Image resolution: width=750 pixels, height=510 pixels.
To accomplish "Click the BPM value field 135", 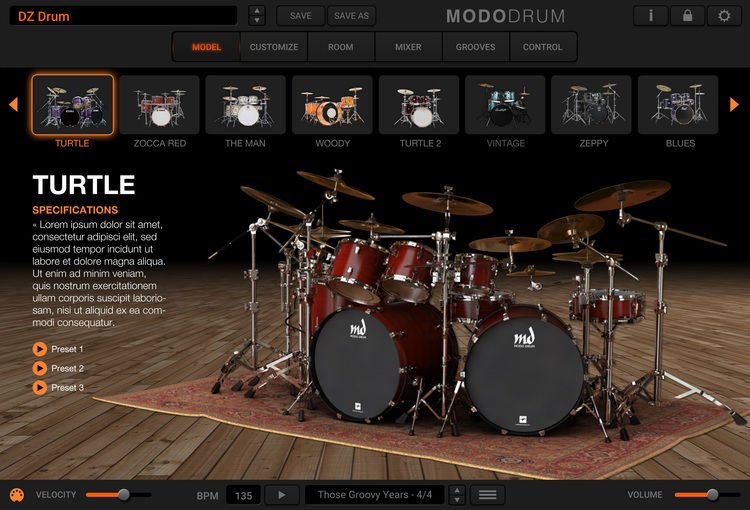I will [x=243, y=495].
